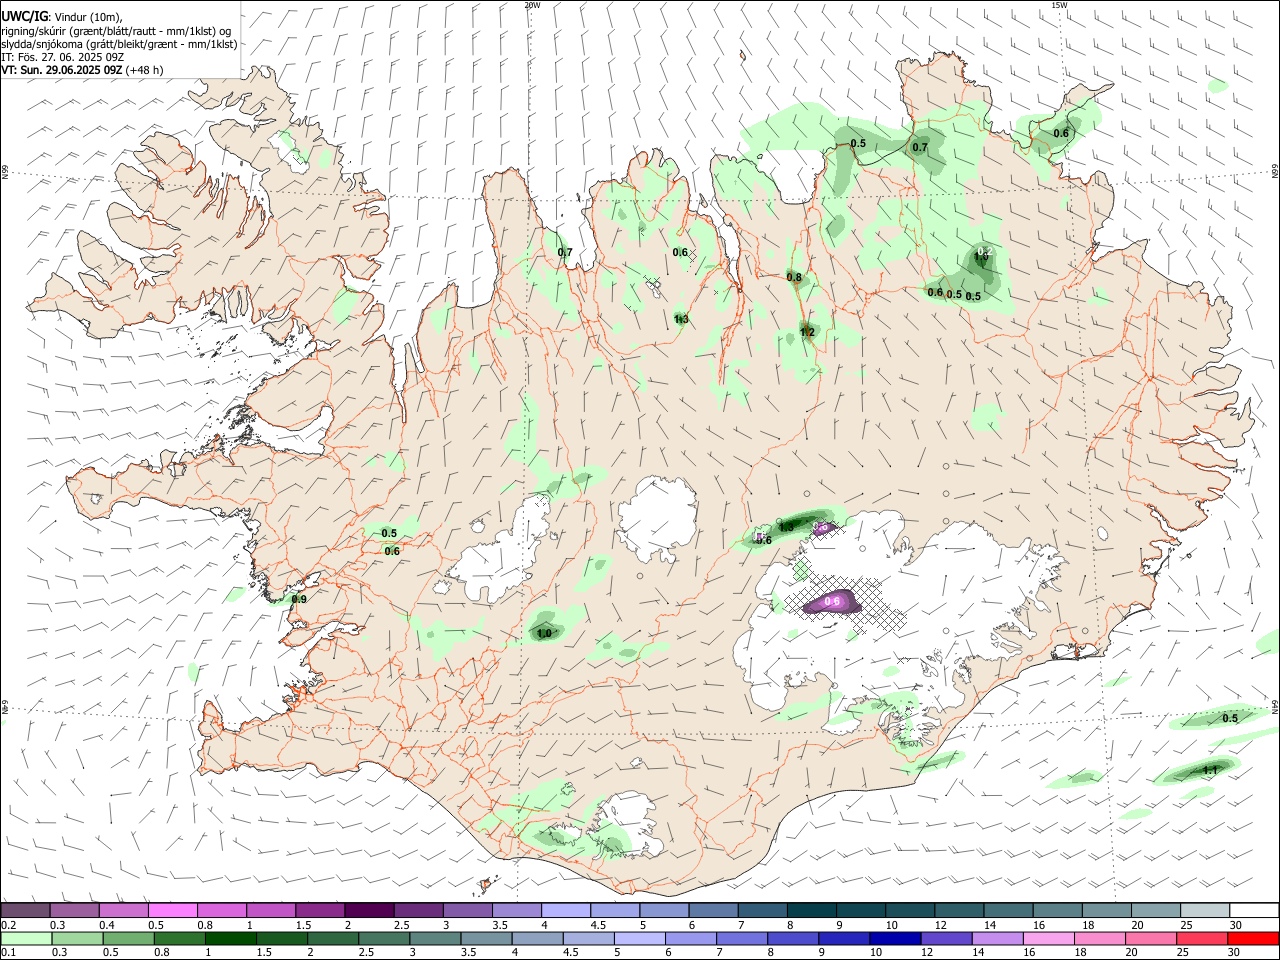Click the violet 12 swatch in the lower legend row
1280x960 pixels.
pos(946,938)
